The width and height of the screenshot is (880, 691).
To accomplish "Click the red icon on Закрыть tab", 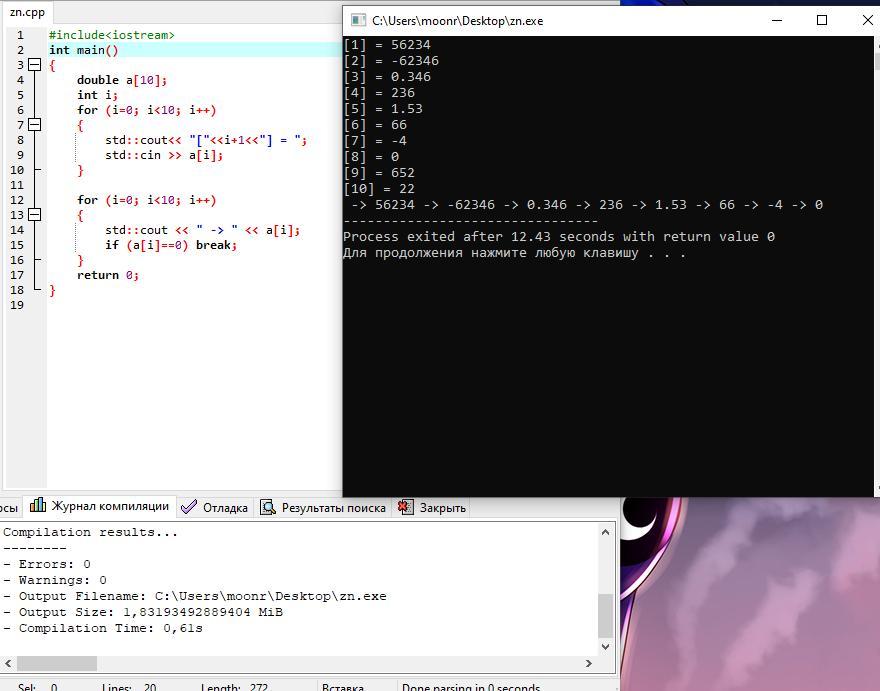I will coord(405,507).
